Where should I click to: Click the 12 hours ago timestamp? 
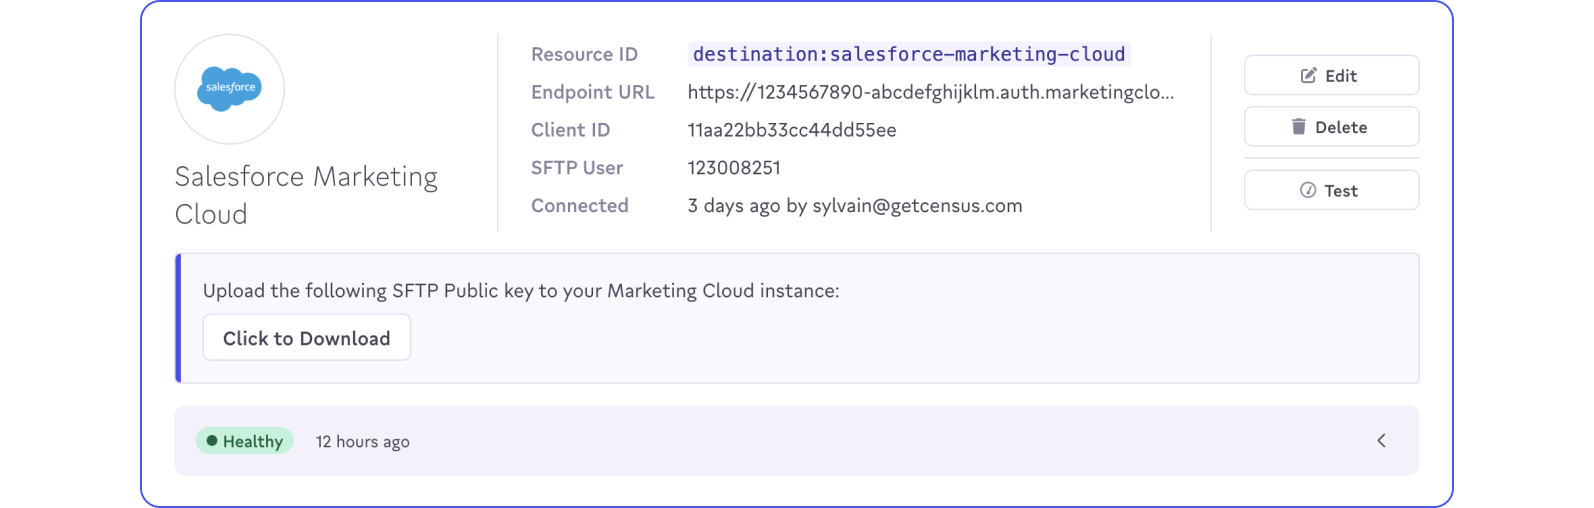[362, 442]
